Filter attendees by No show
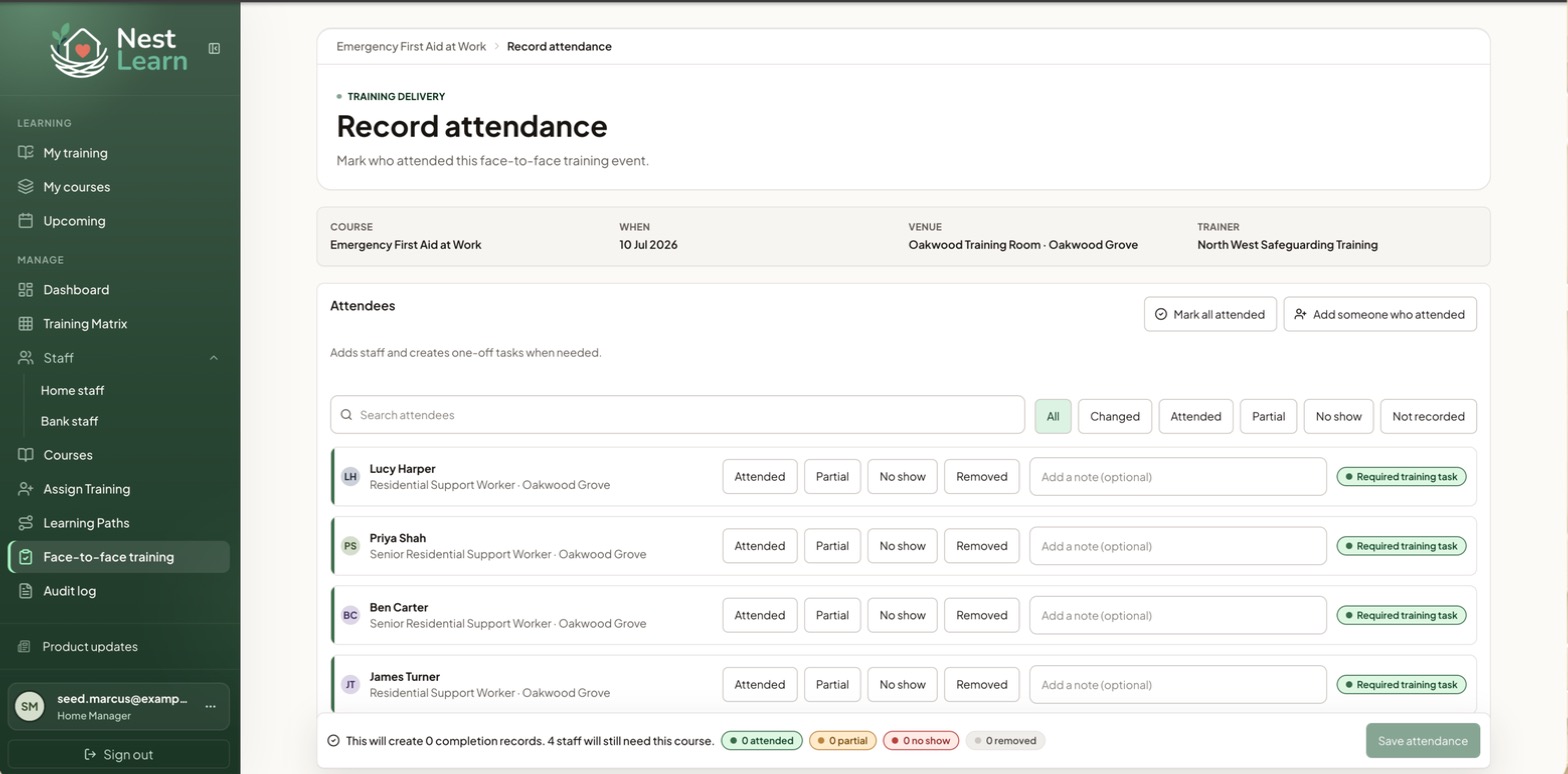The width and height of the screenshot is (1568, 774). point(1339,416)
